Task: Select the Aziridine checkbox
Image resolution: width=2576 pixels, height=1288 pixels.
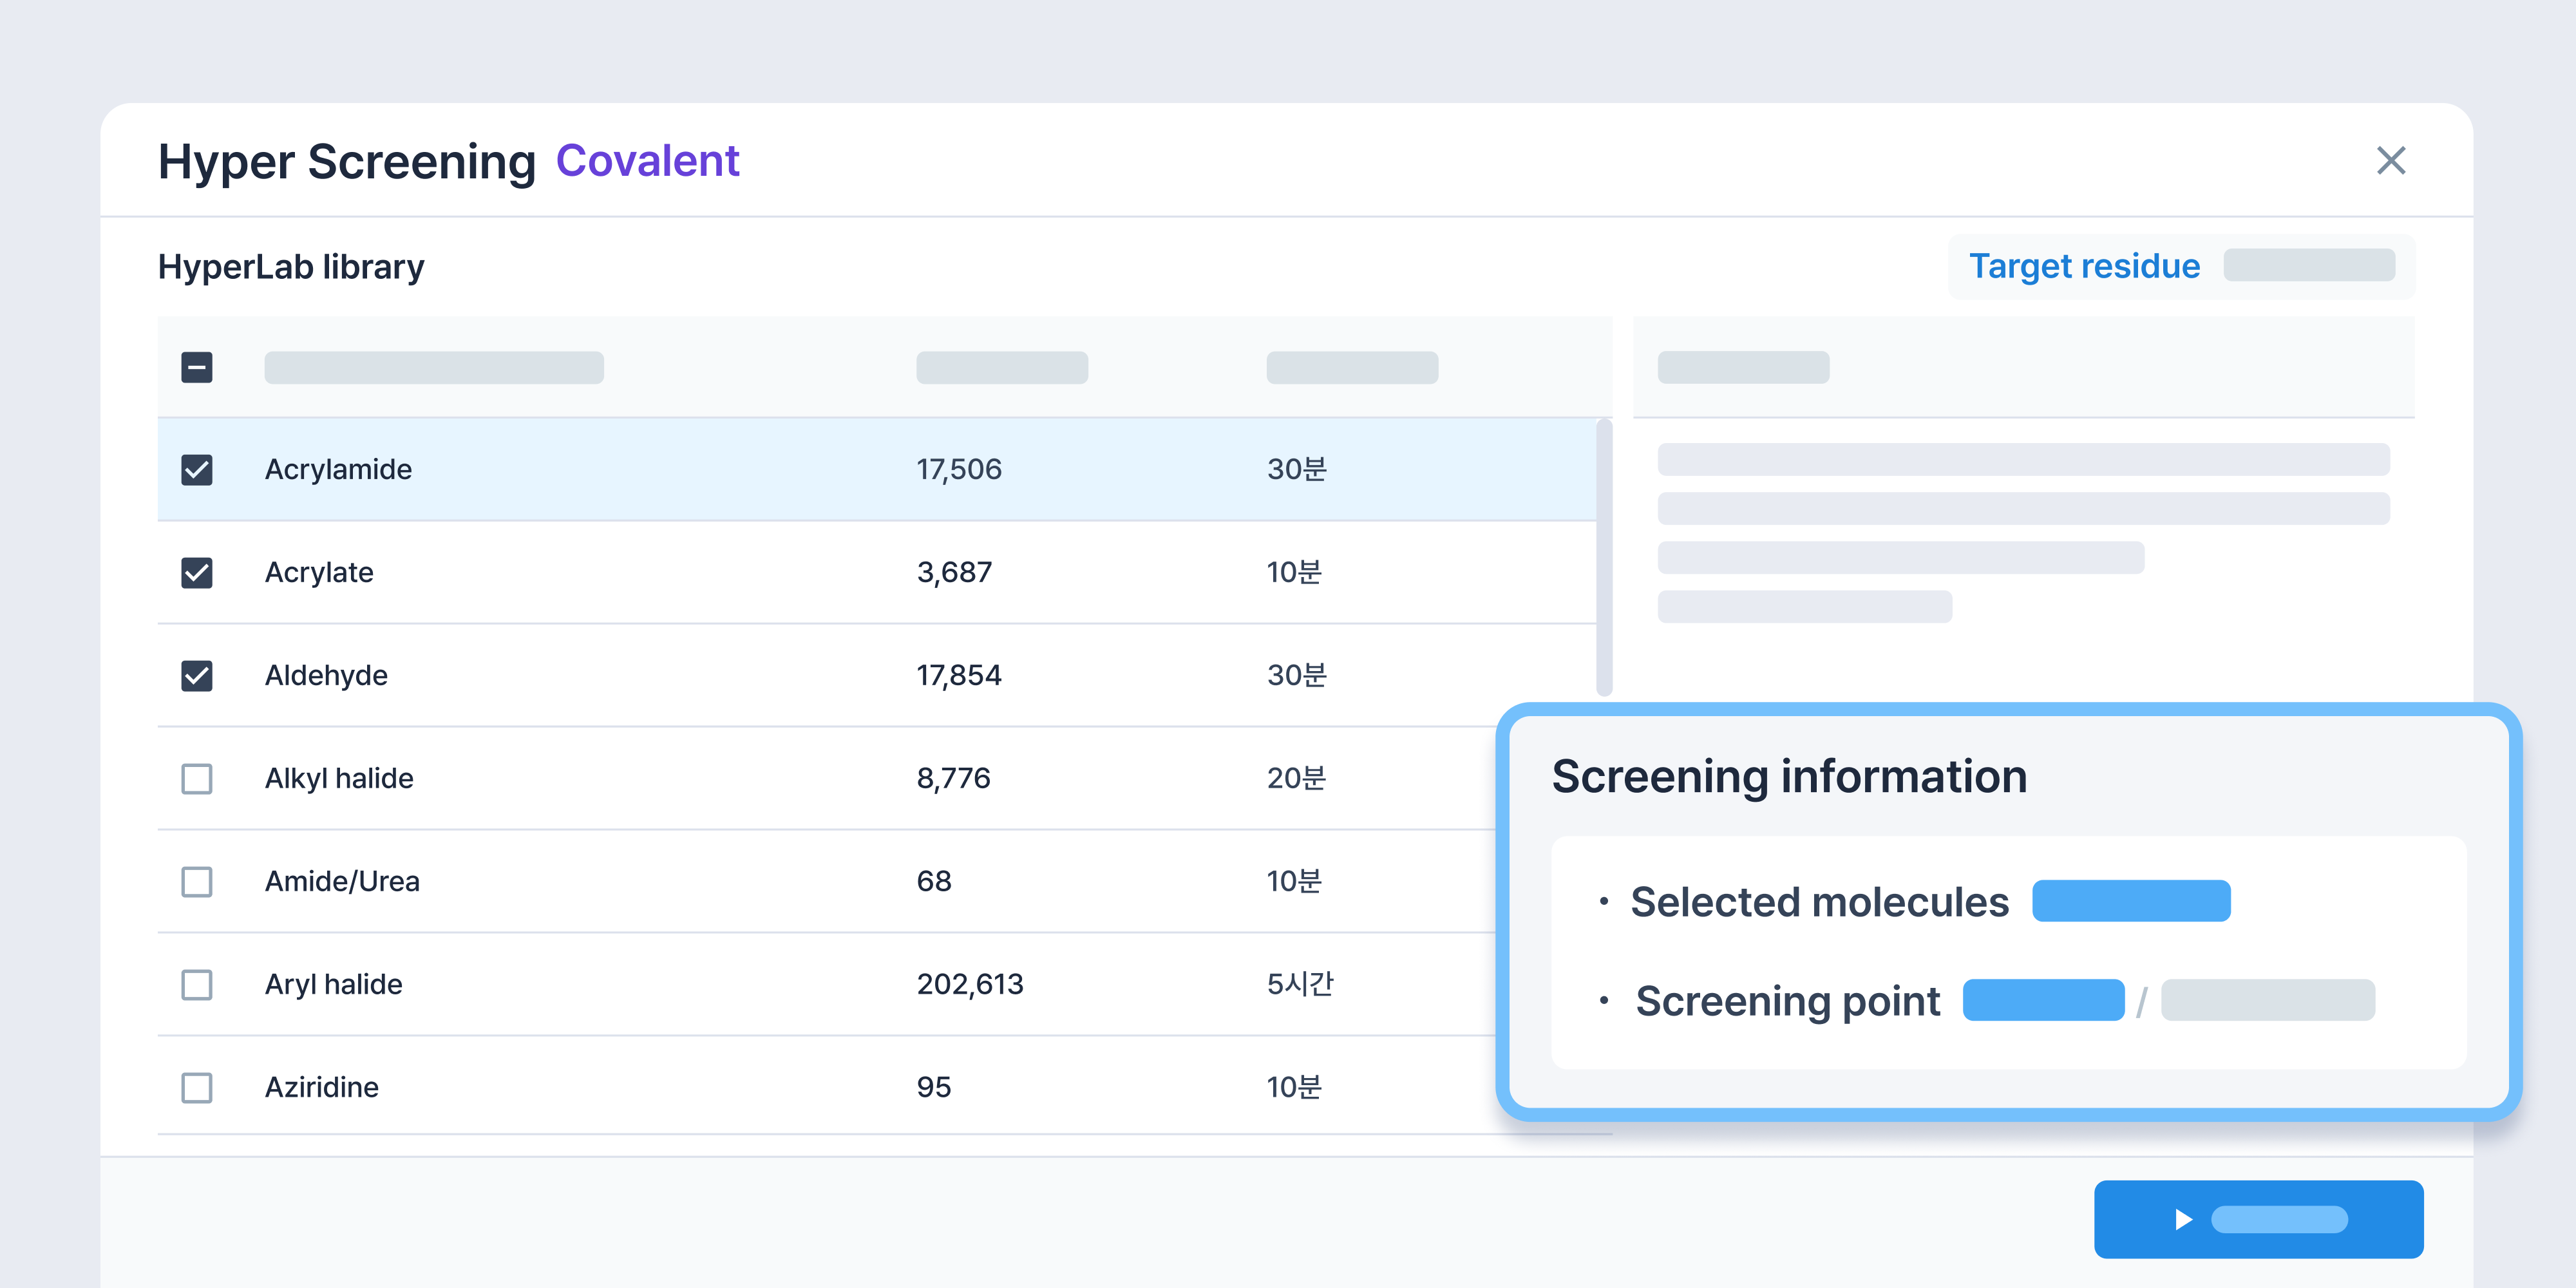Action: pyautogui.click(x=197, y=1087)
